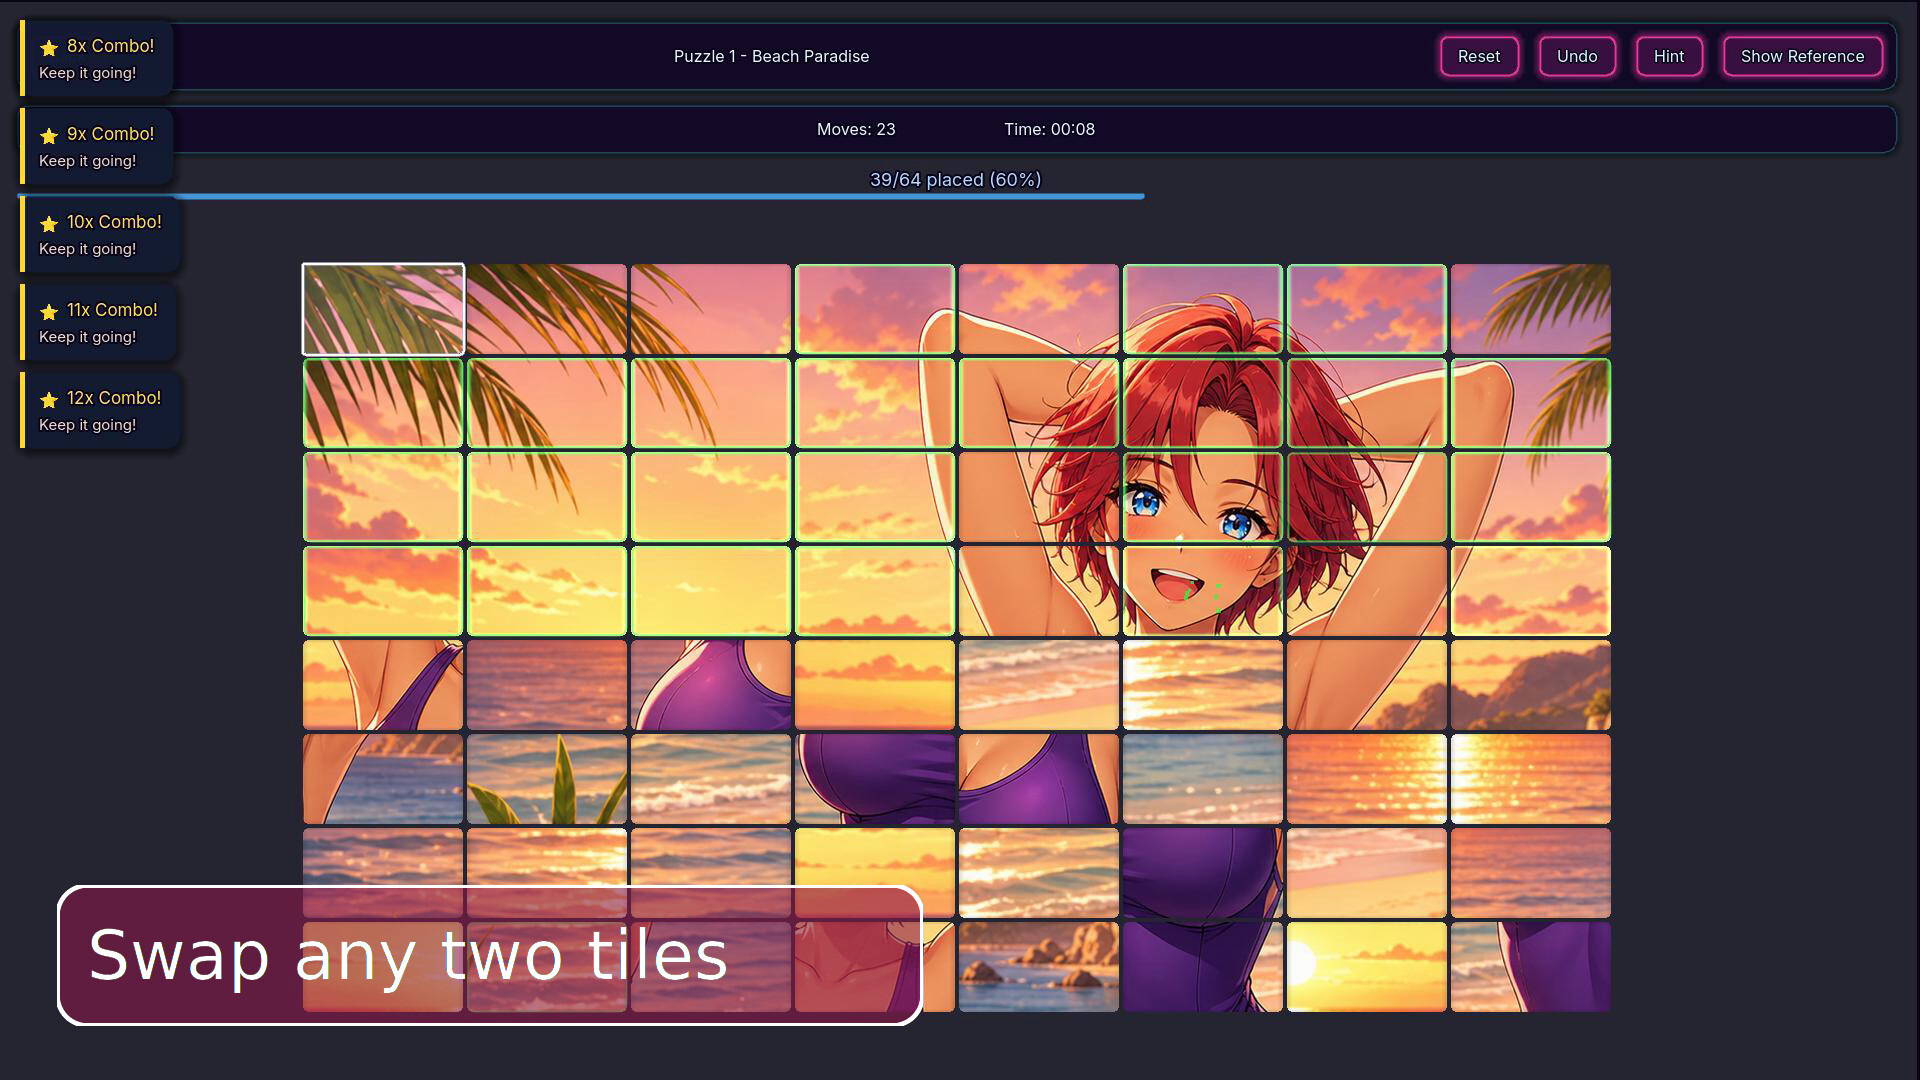1920x1080 pixels.
Task: Dismiss the 8x Combo notification
Action: click(97, 59)
